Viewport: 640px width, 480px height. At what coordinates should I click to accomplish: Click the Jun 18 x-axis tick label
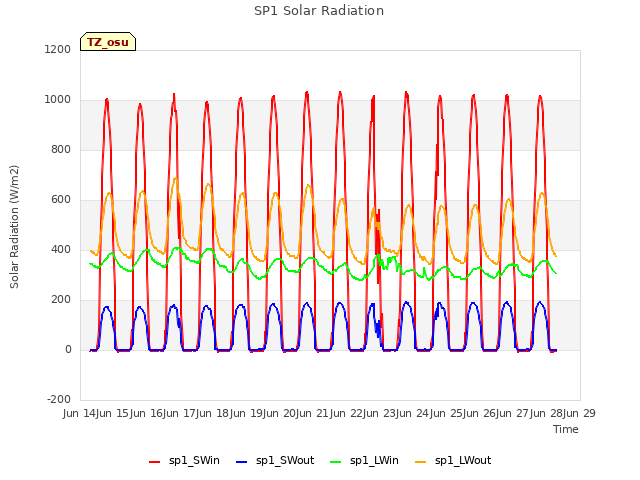click(214, 413)
